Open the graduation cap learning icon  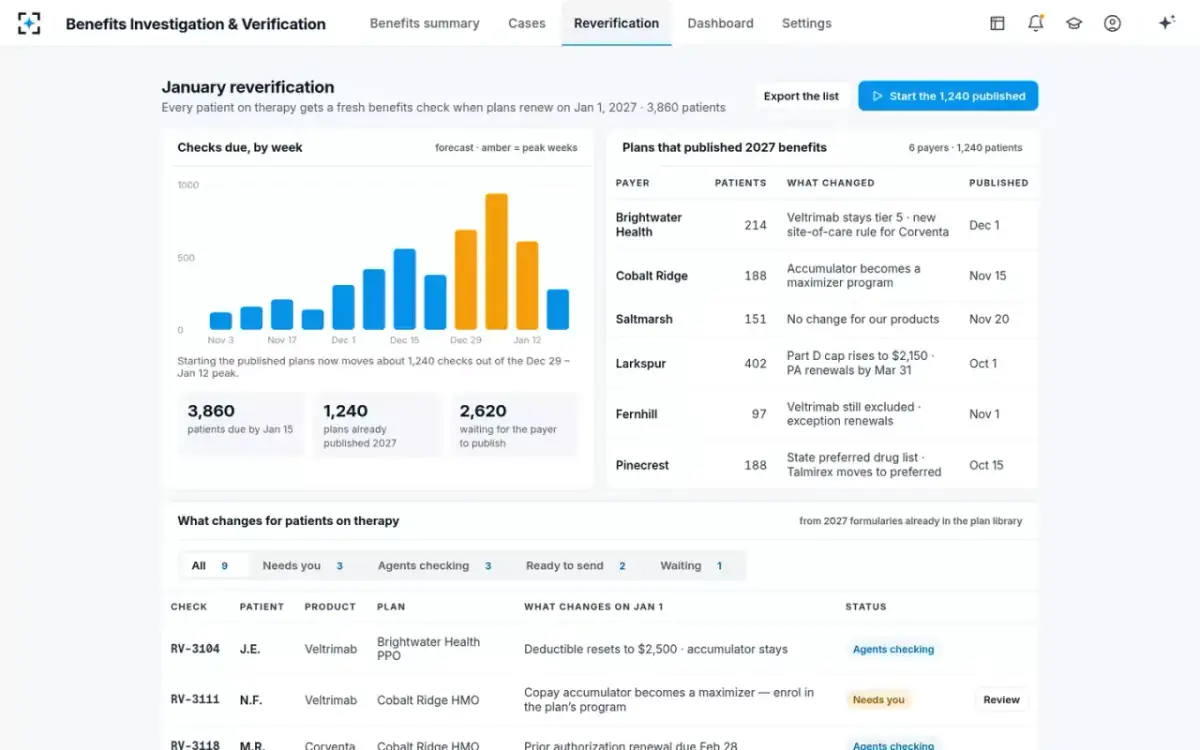click(1074, 23)
